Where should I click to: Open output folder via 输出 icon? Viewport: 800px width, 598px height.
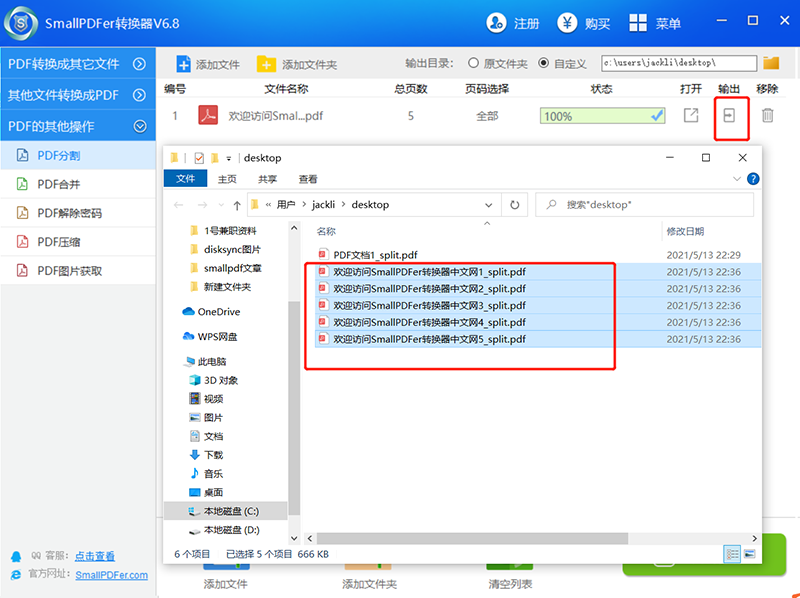[729, 115]
